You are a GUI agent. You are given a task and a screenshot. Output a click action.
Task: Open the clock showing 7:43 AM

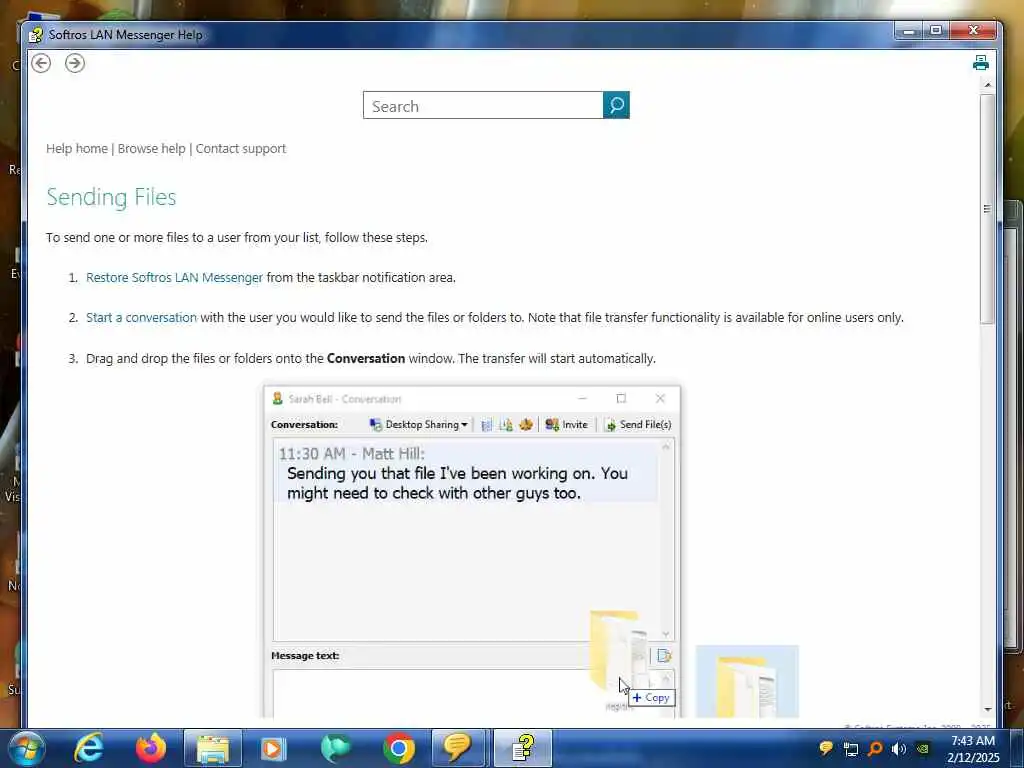pos(973,748)
